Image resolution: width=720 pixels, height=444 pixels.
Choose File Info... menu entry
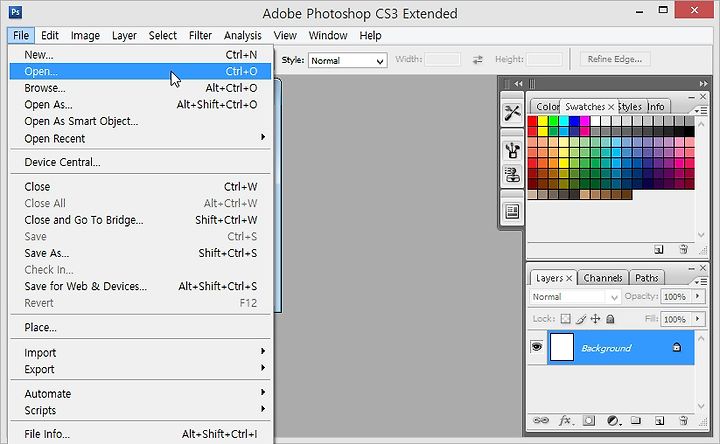140,434
